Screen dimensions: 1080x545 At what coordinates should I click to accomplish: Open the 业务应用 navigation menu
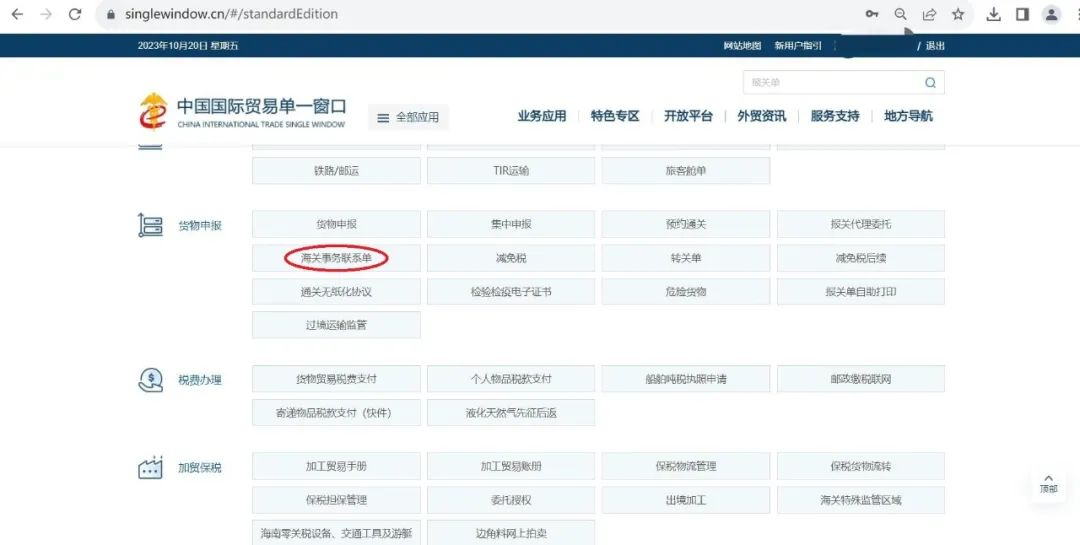[541, 116]
